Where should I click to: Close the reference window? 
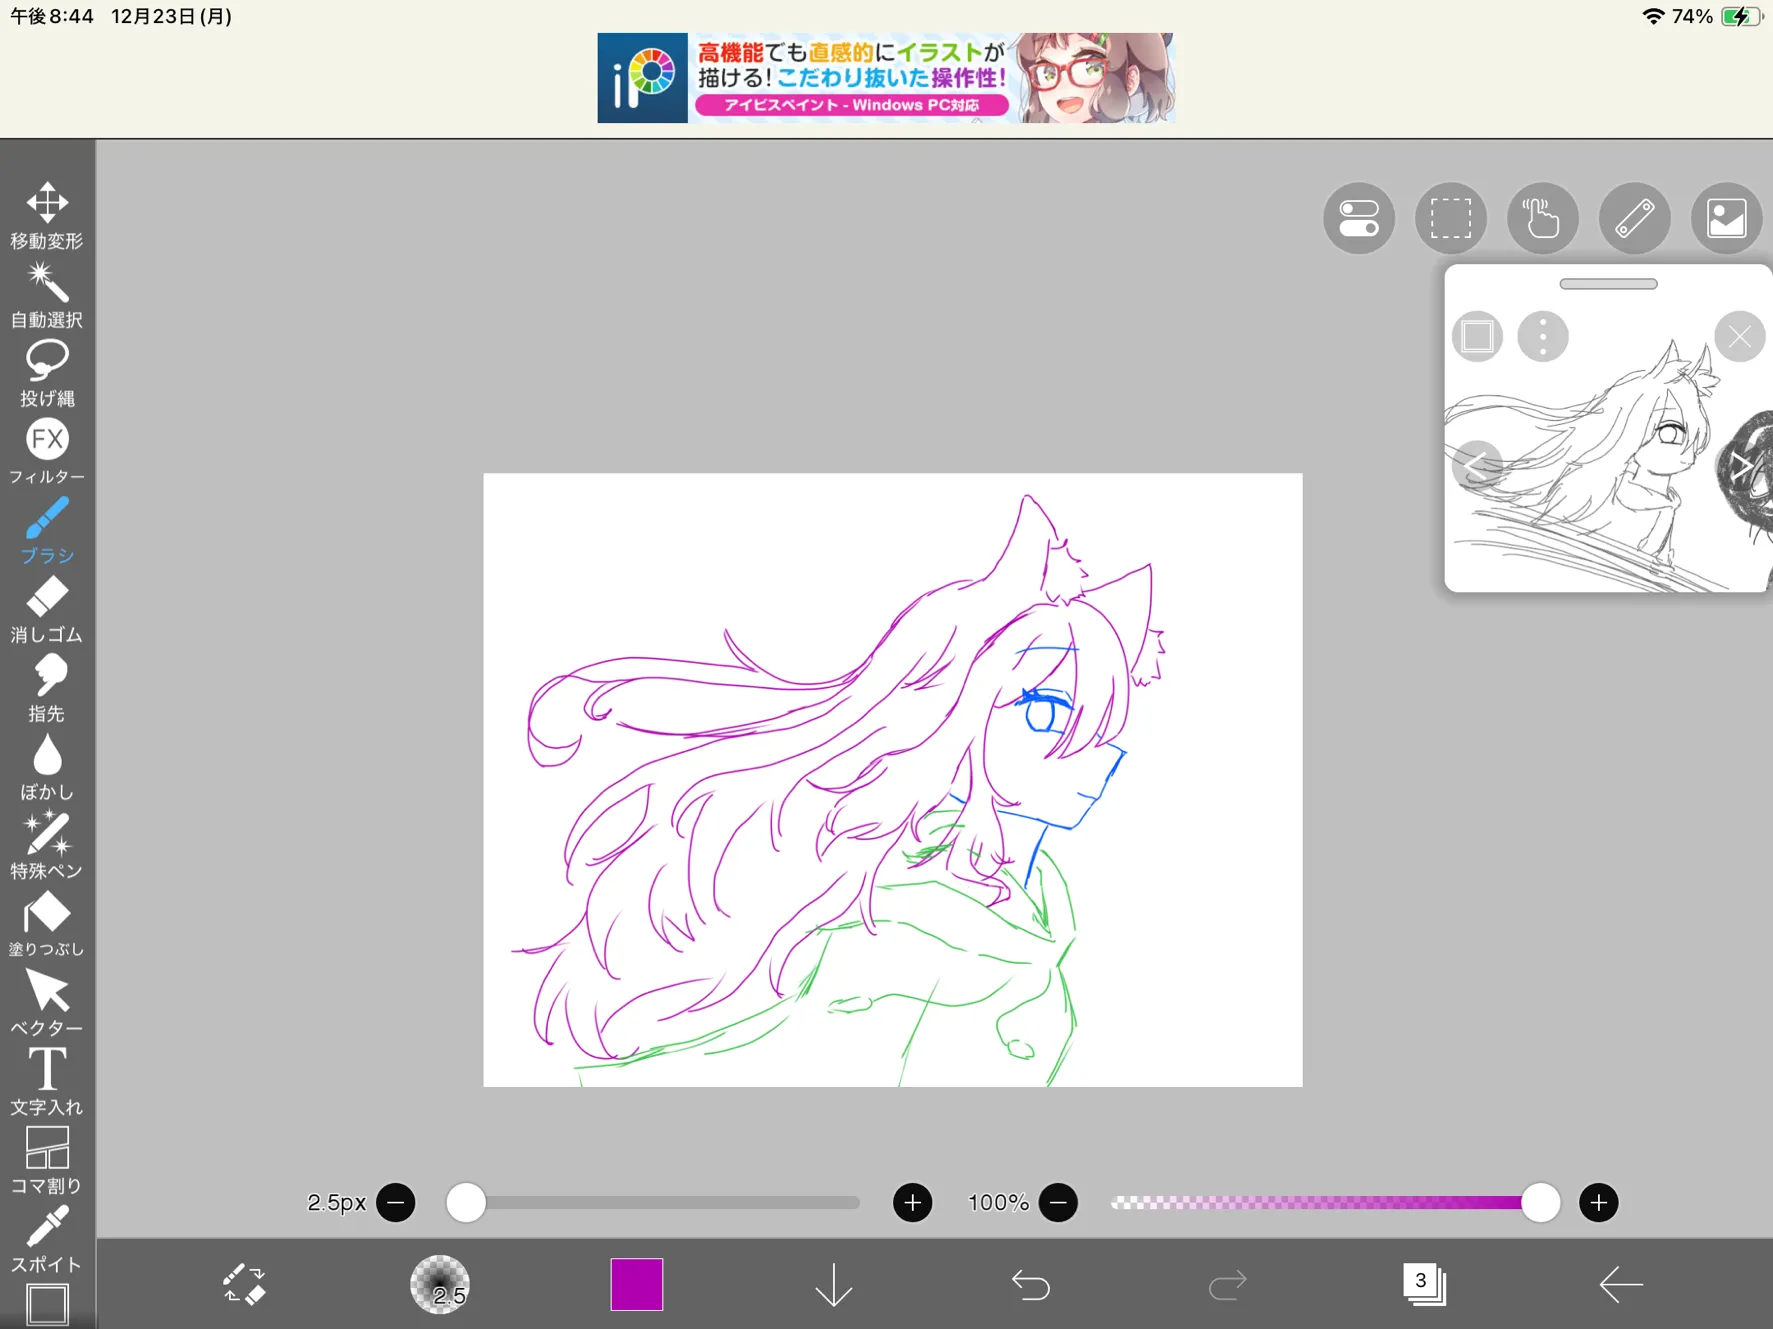point(1740,337)
